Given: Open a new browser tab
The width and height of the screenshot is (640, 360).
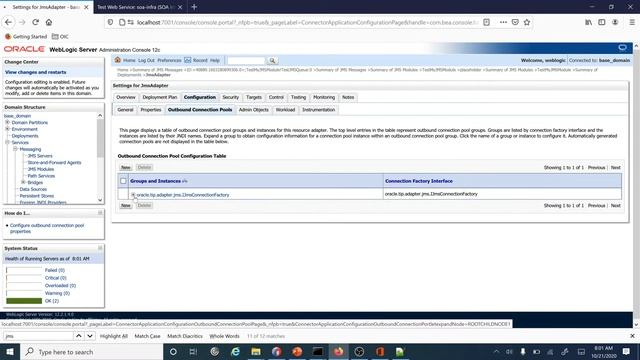Looking at the screenshot, I should [194, 7].
